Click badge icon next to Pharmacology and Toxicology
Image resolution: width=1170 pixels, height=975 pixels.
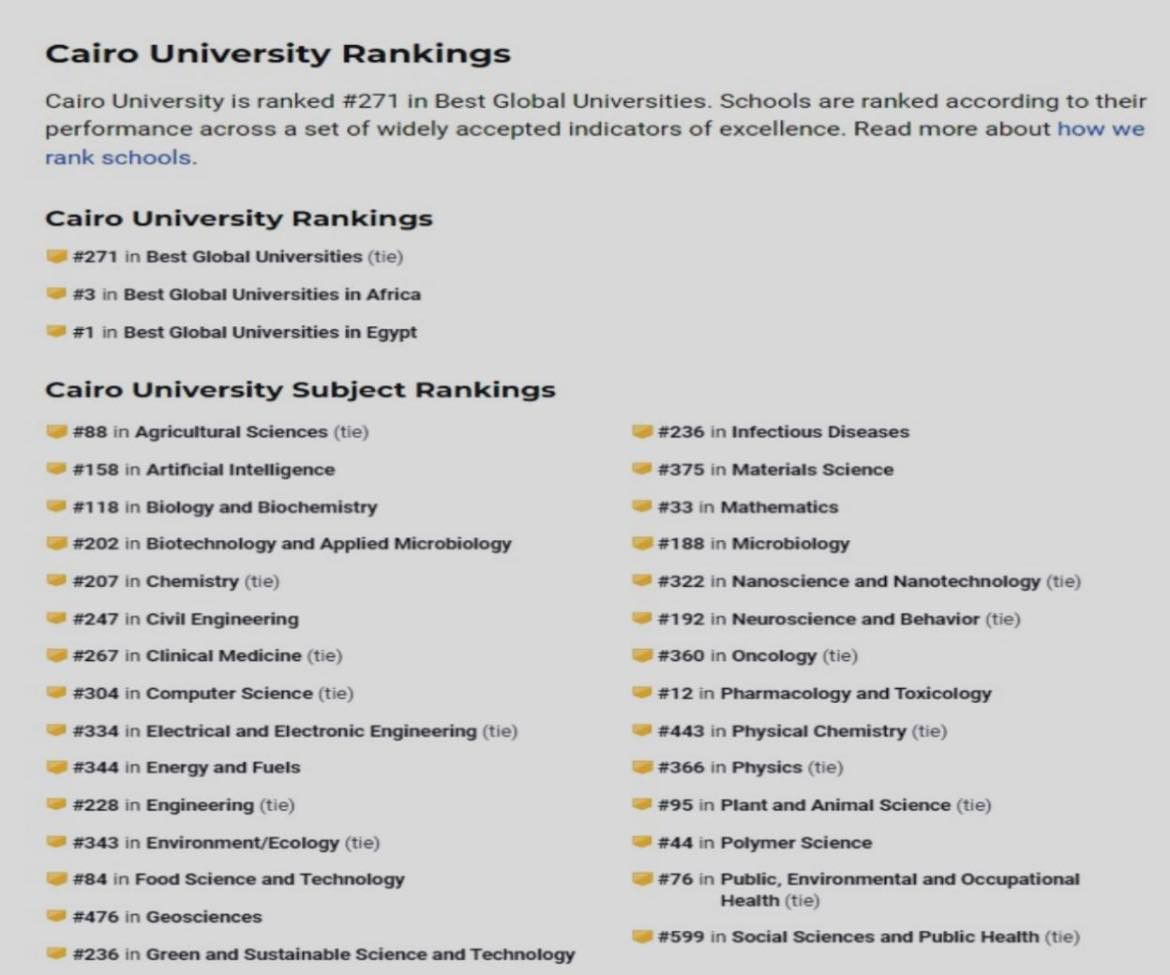point(642,693)
